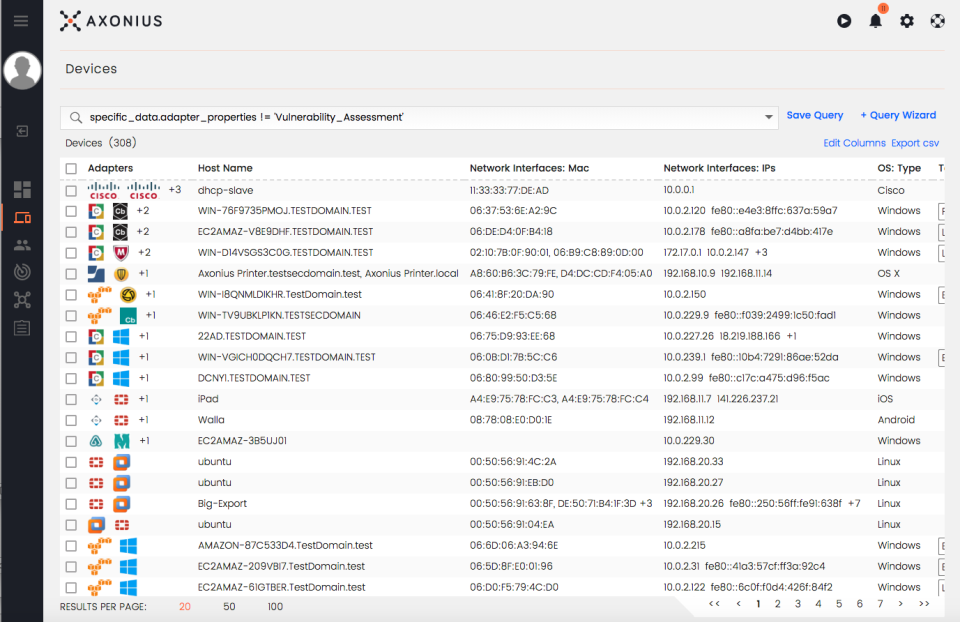Check the DCNYI.TESTDOMAIN.TEST row checkbox

coord(71,378)
